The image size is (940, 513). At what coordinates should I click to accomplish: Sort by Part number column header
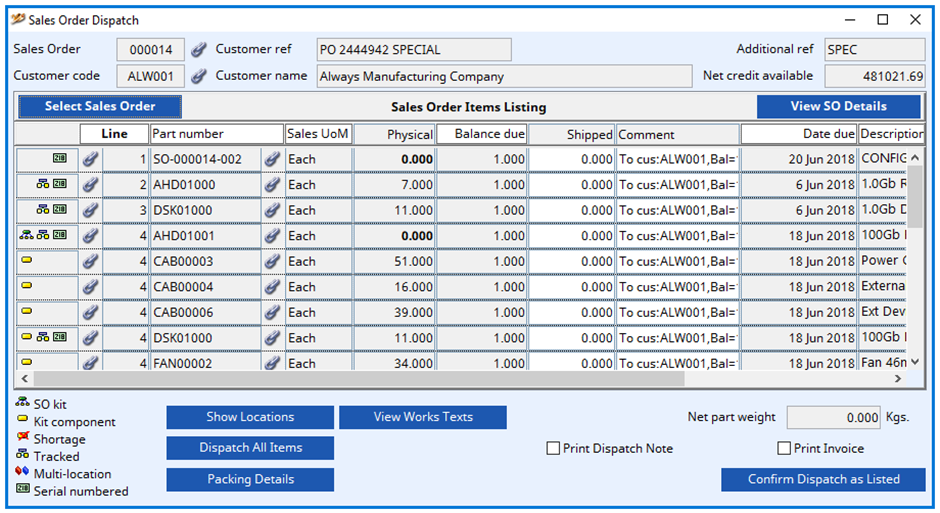click(x=216, y=134)
